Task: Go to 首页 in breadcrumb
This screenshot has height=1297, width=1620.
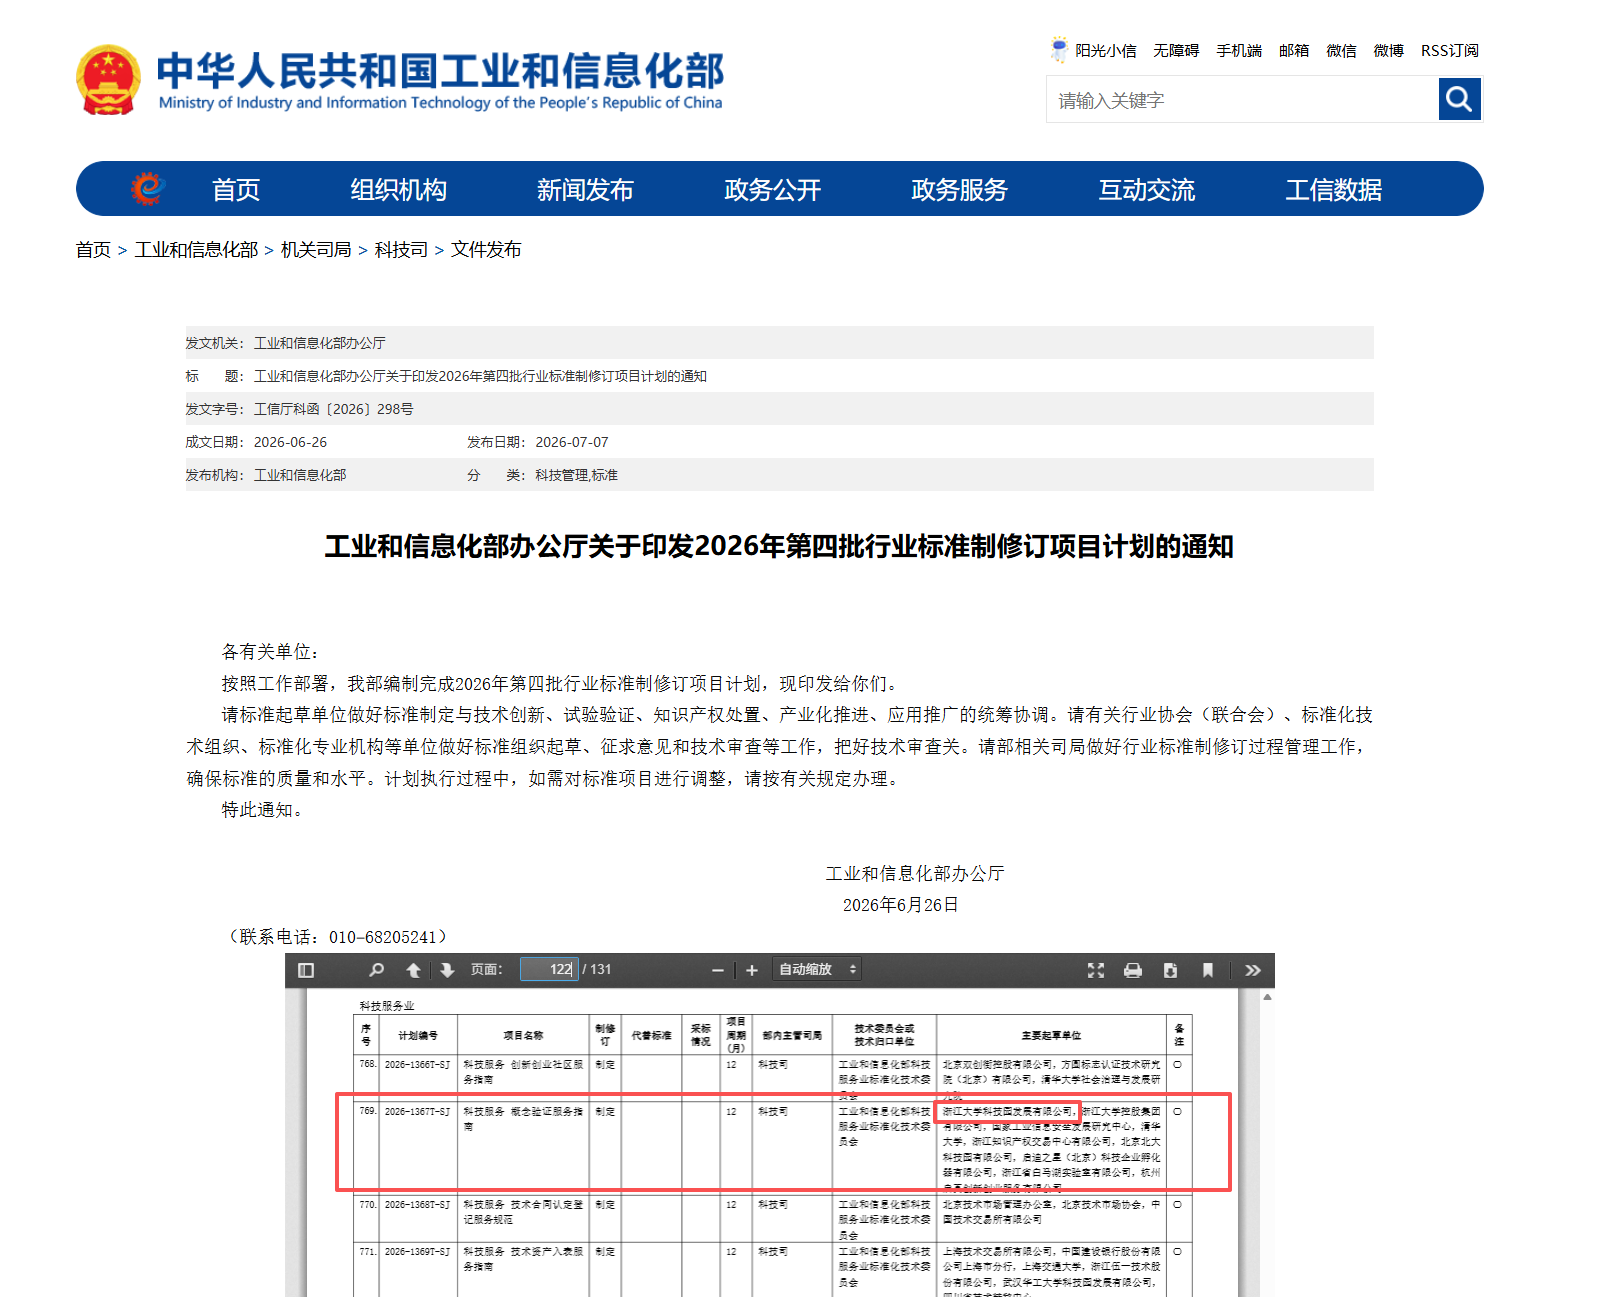Action: (93, 249)
